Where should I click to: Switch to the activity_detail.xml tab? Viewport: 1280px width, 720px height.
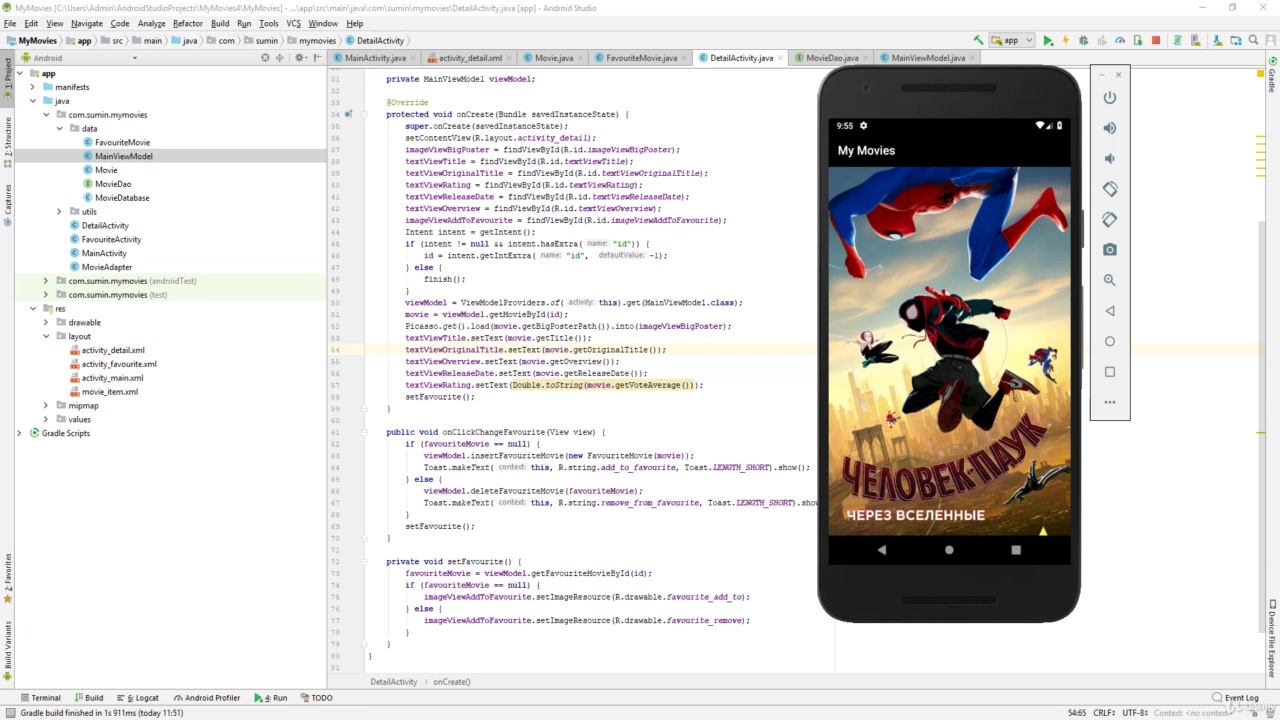coord(470,58)
